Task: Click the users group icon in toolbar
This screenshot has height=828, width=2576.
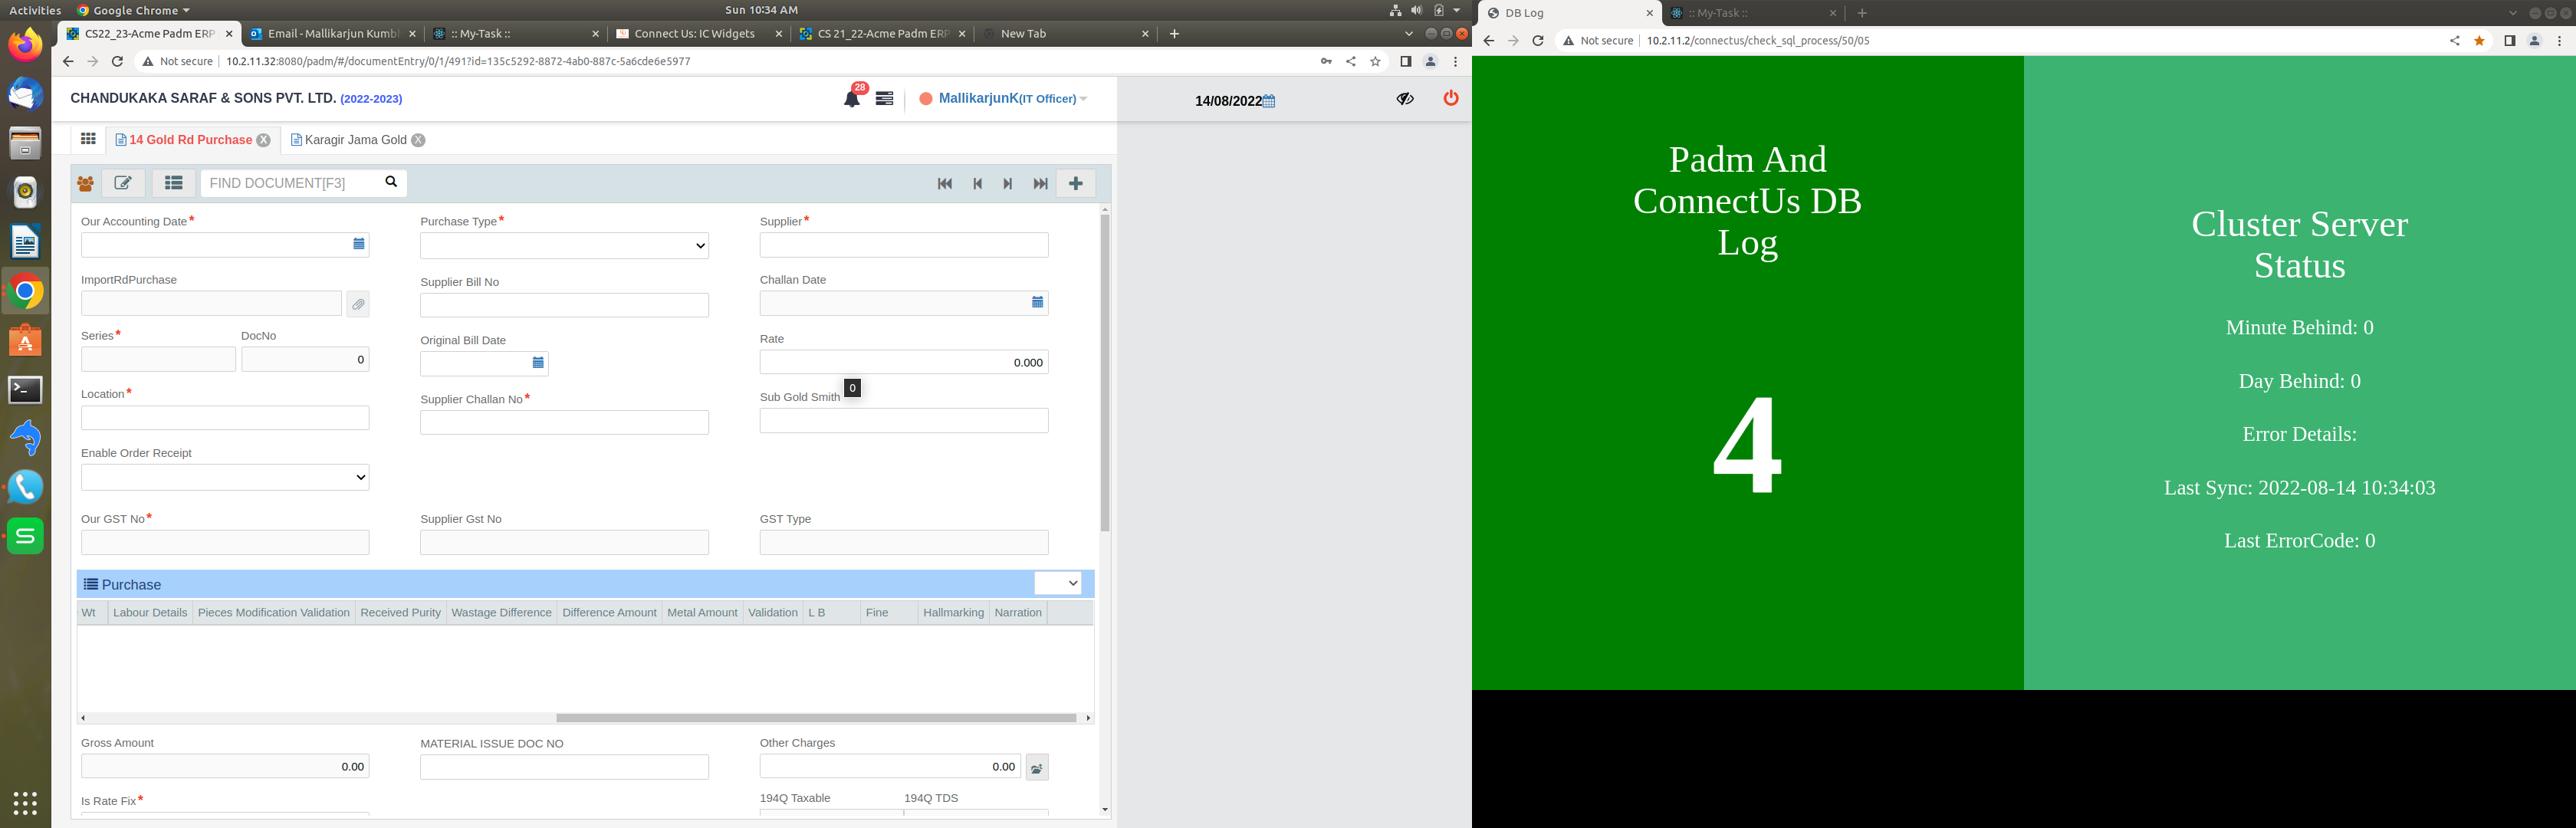Action: 86,184
